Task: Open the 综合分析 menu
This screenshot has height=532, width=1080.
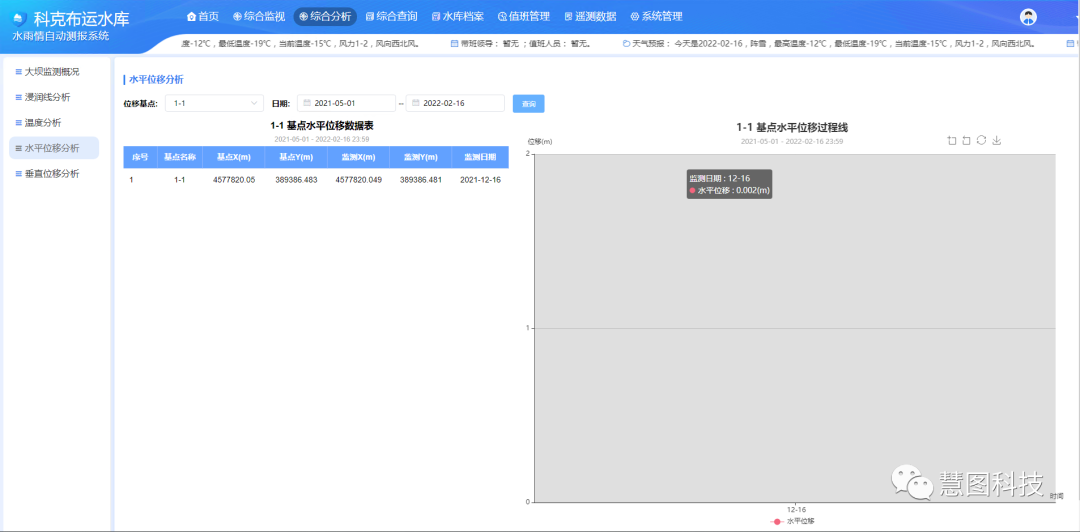Action: (325, 17)
